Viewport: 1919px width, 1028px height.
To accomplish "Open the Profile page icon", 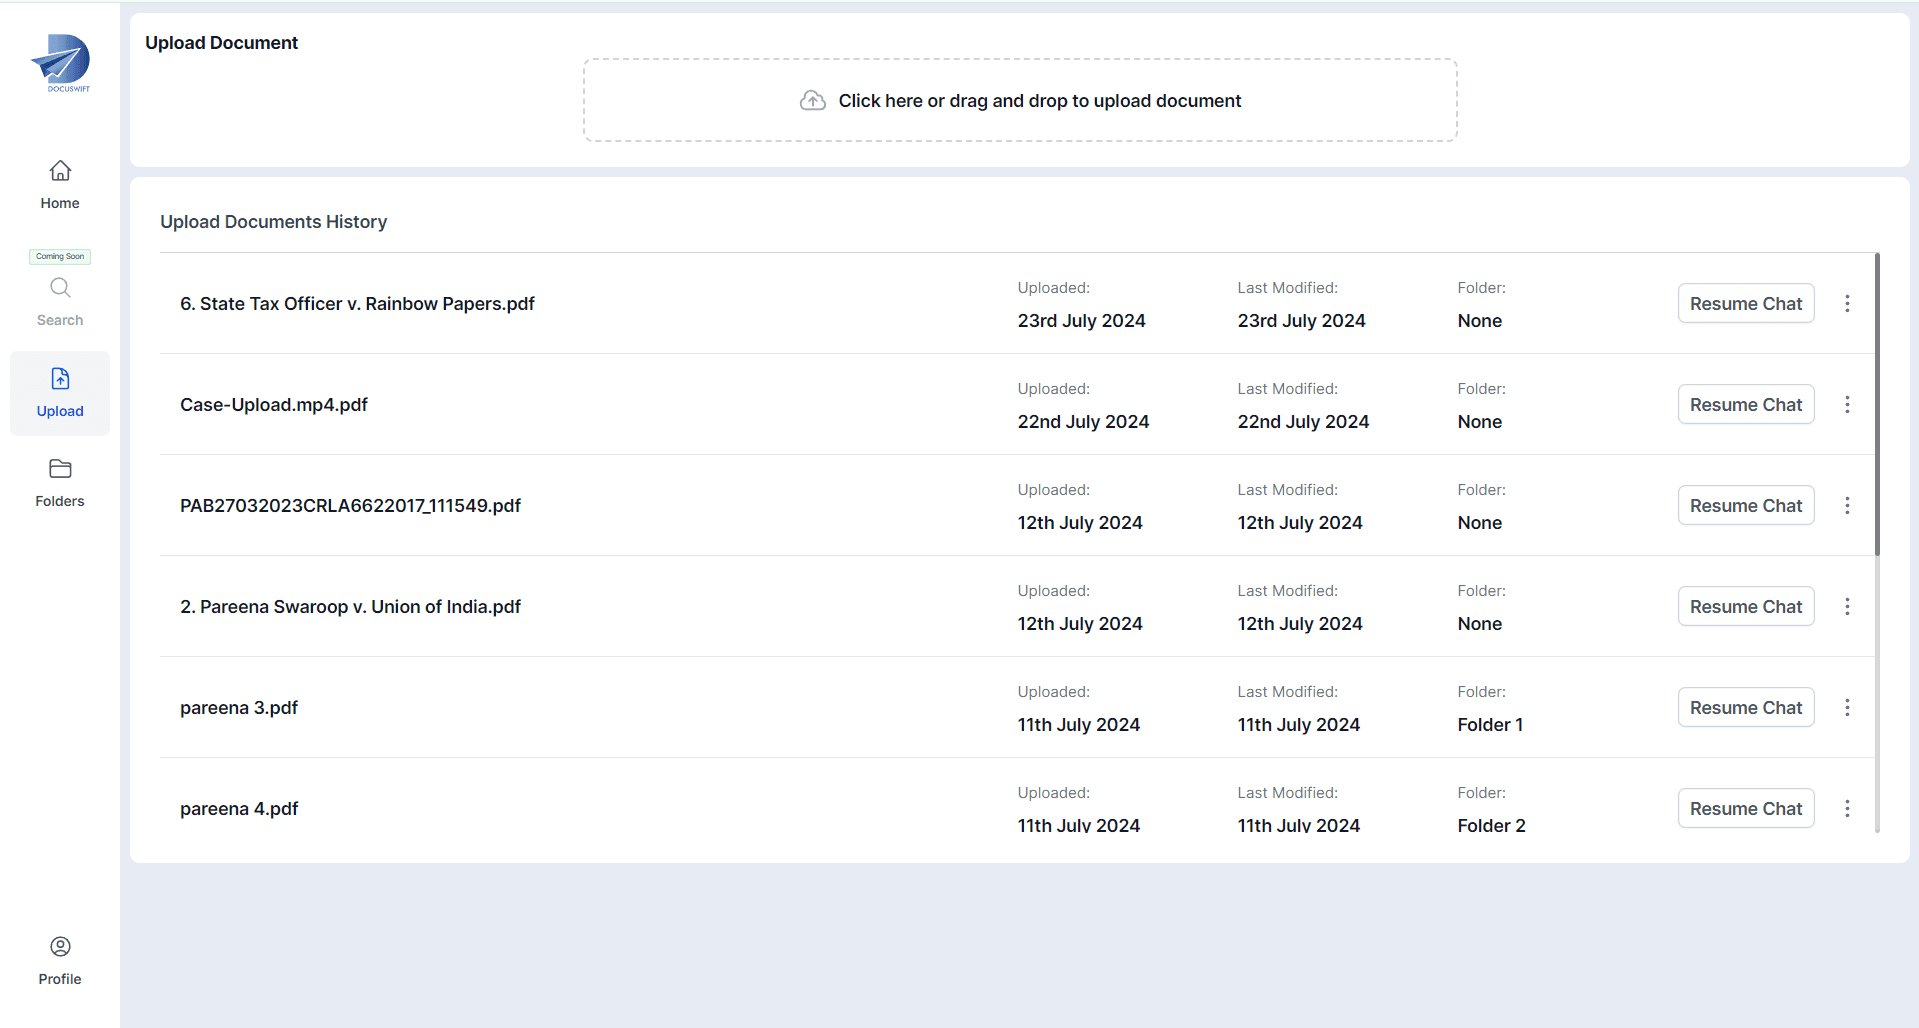I will 60,946.
